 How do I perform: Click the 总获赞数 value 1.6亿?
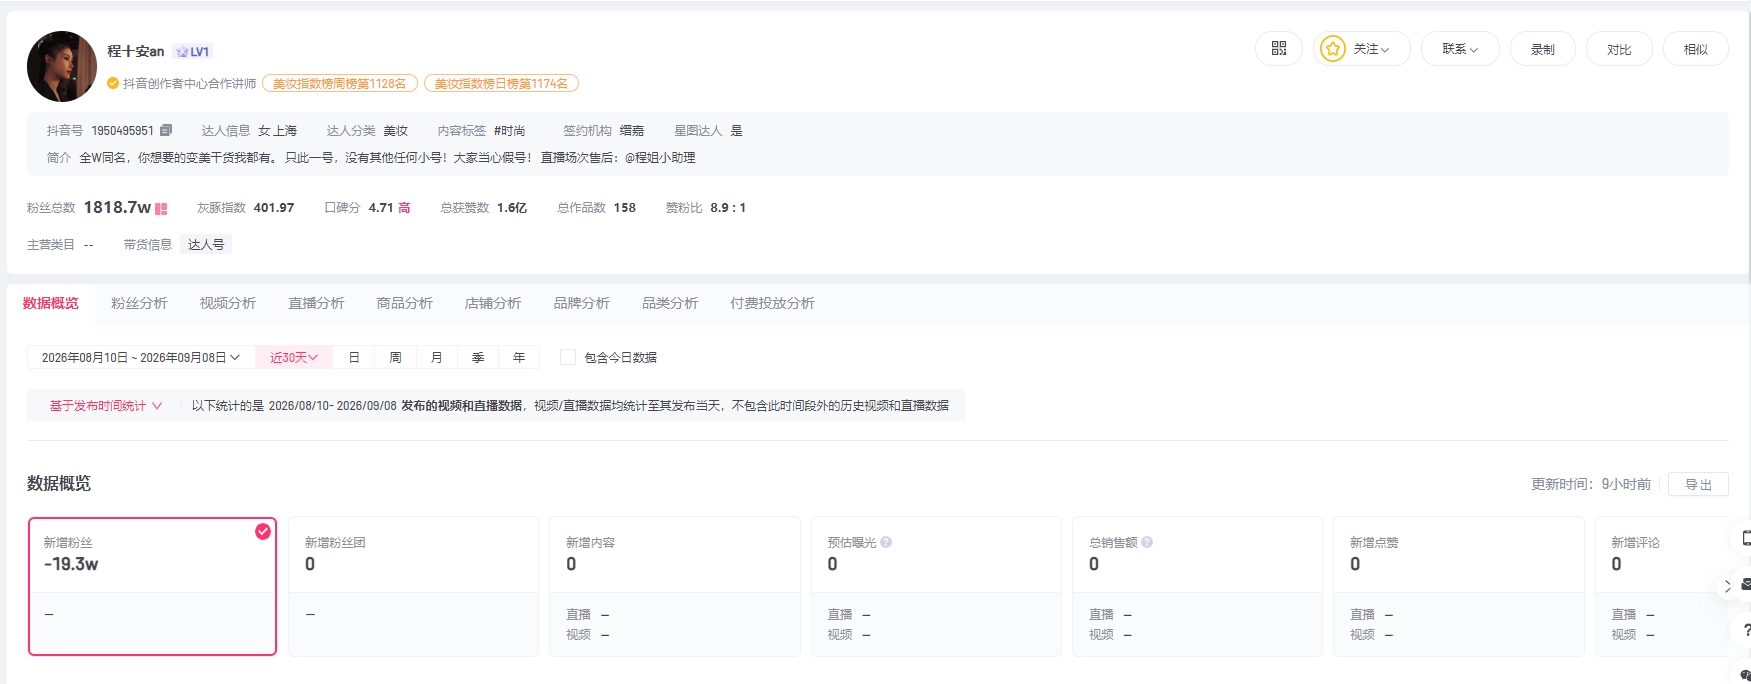pyautogui.click(x=512, y=208)
